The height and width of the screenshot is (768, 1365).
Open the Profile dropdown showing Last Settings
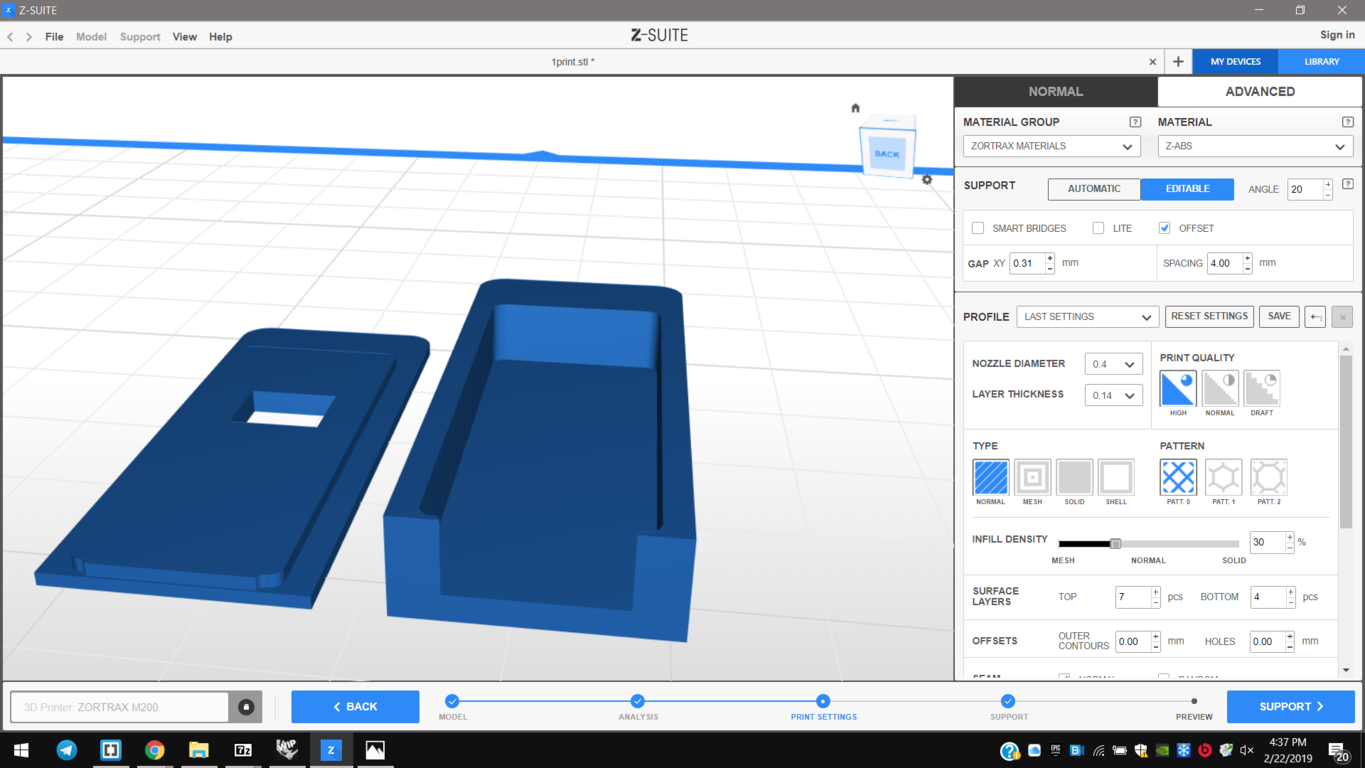coord(1087,317)
